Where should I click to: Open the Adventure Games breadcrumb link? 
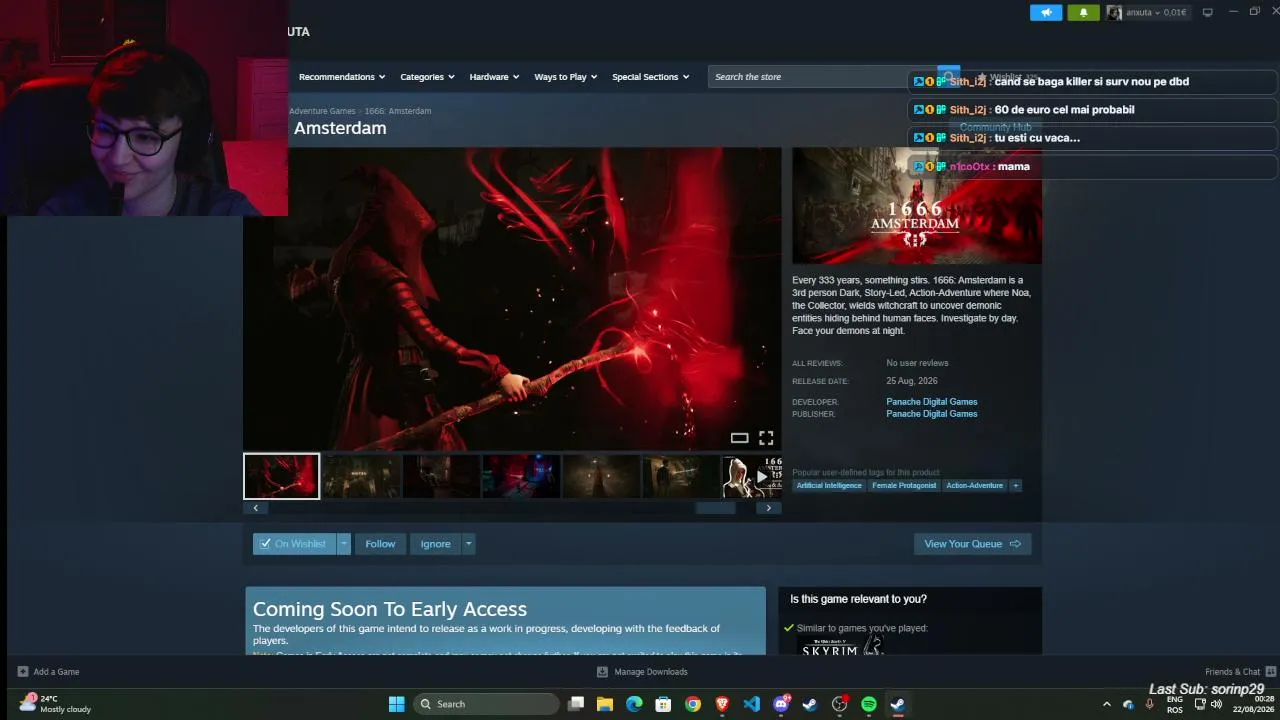click(x=322, y=111)
